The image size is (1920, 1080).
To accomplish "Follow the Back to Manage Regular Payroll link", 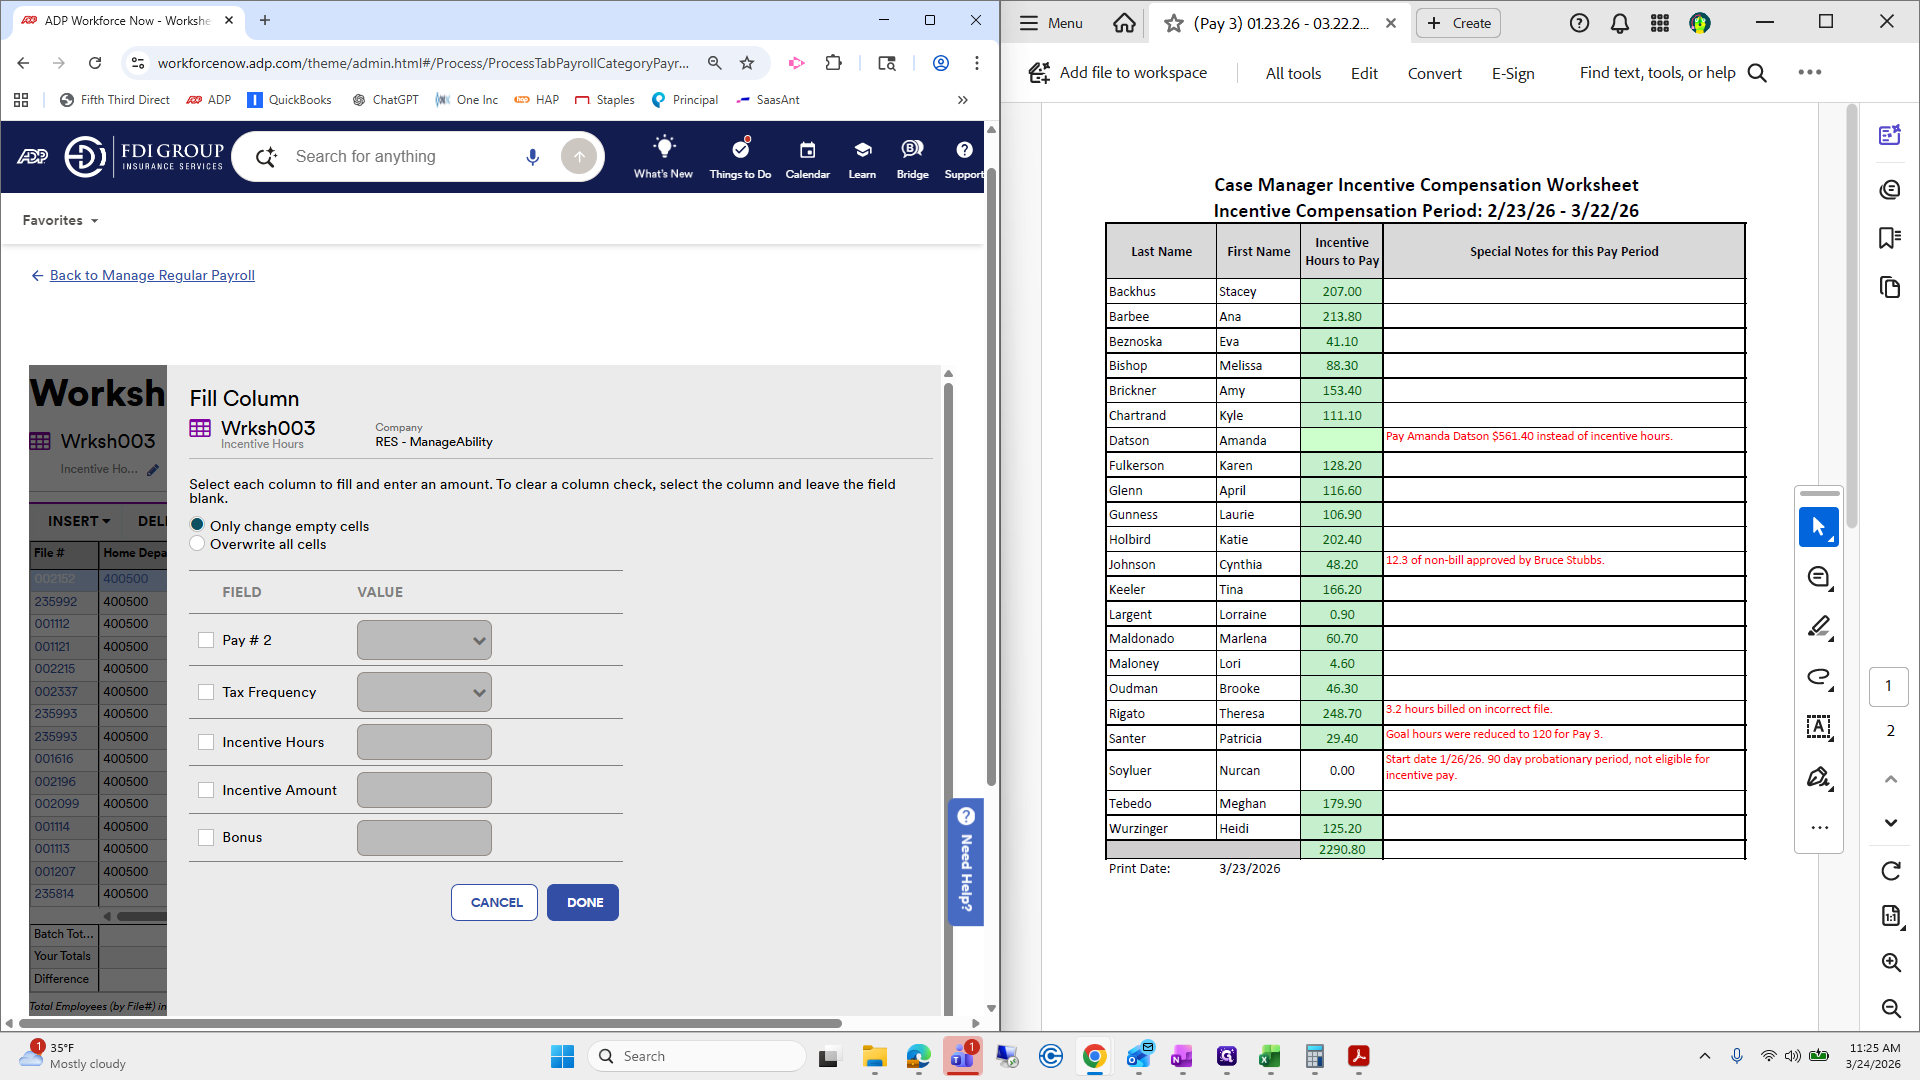I will click(x=152, y=275).
